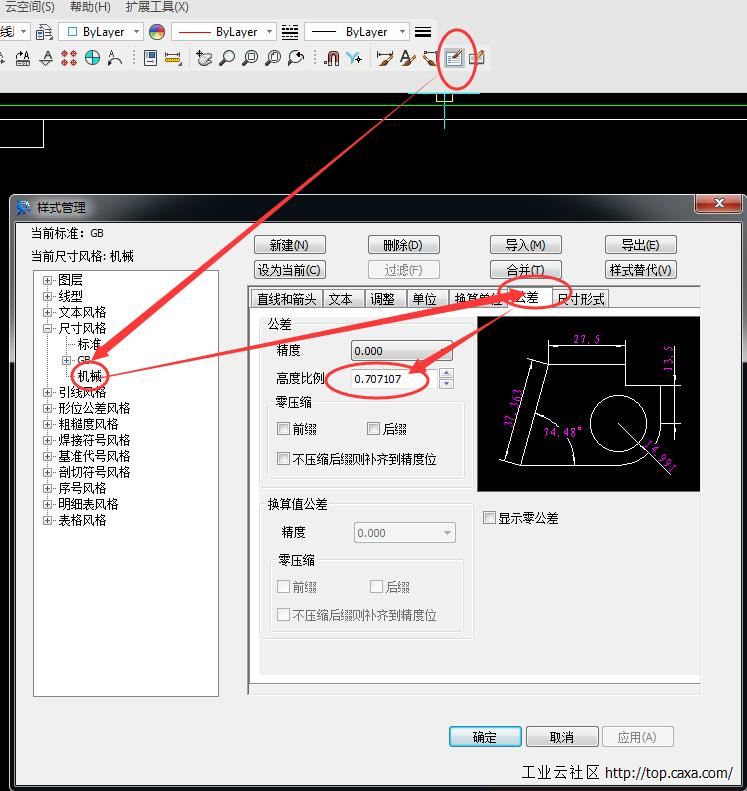The image size is (747, 791).
Task: Expand the 文本风格 tree node
Action: coord(47,312)
